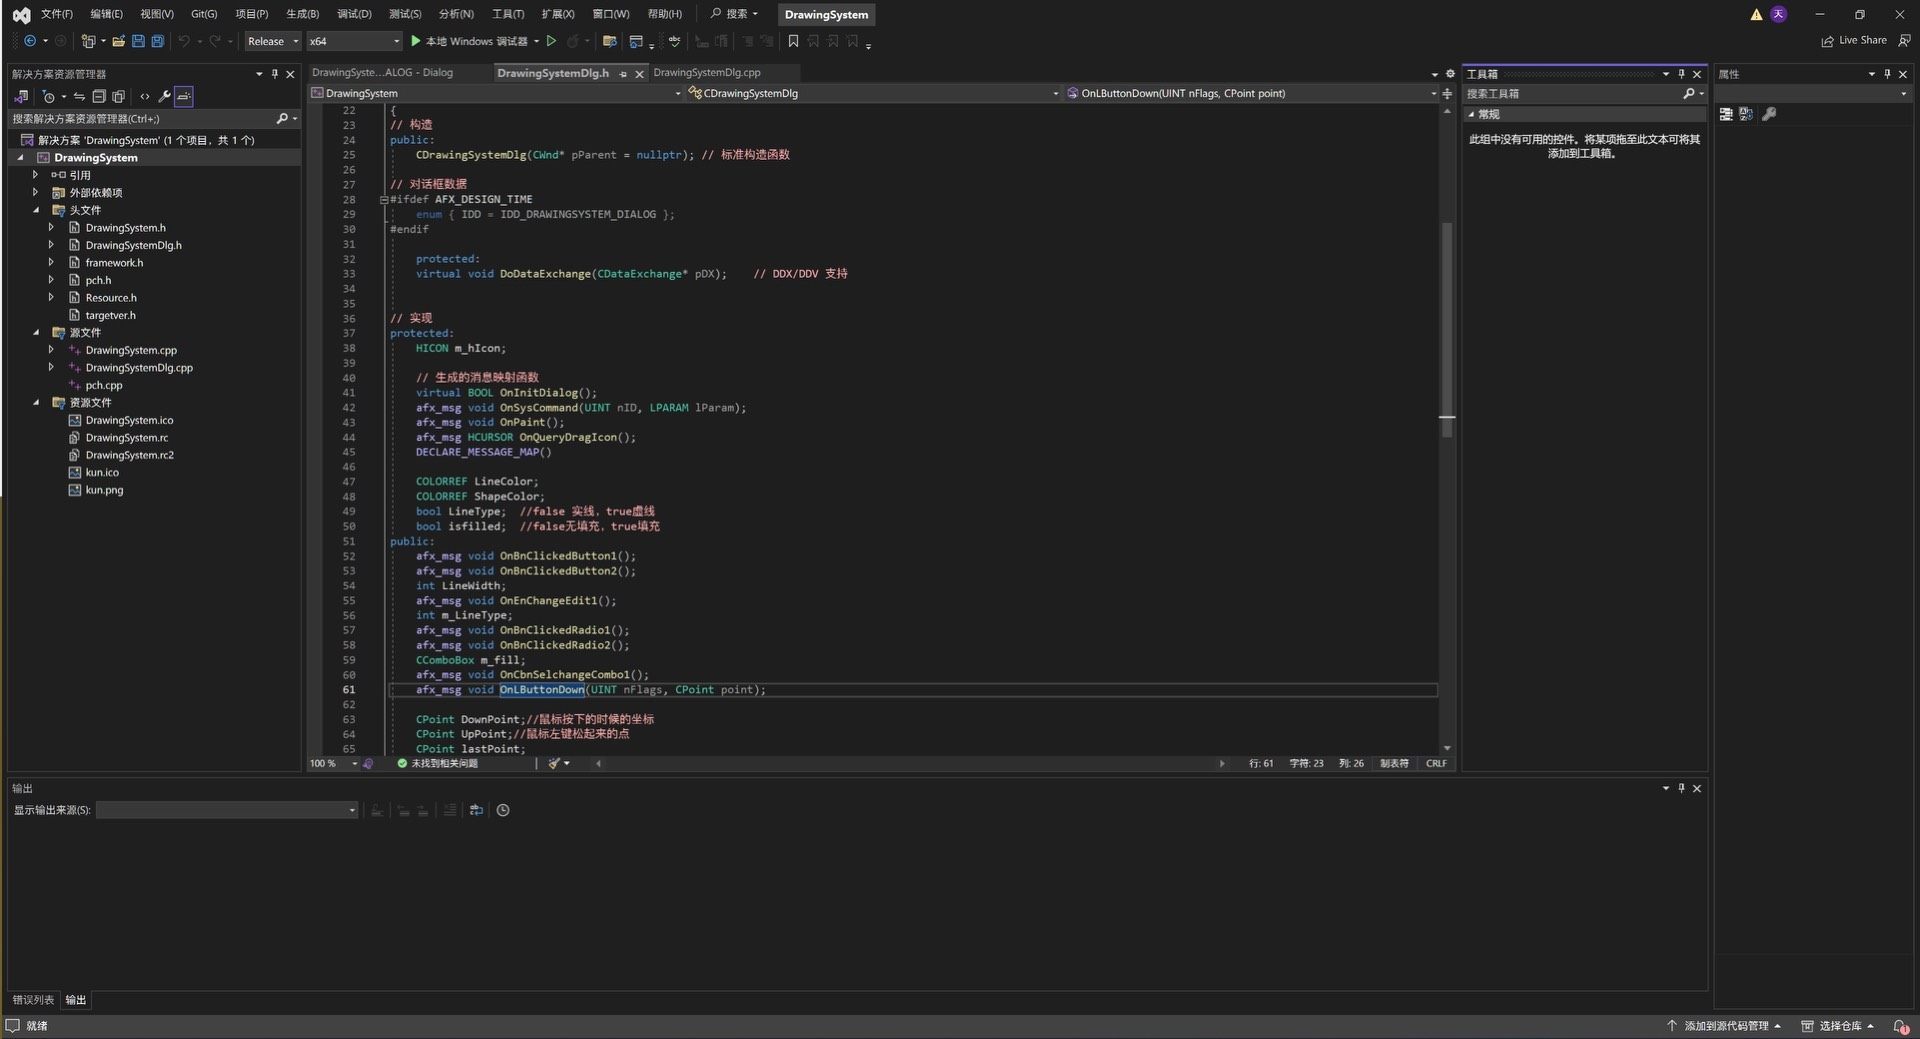The height and width of the screenshot is (1039, 1920).
Task: Switch to the DrawingSystemDlg.cpp editor tab
Action: 707,73
